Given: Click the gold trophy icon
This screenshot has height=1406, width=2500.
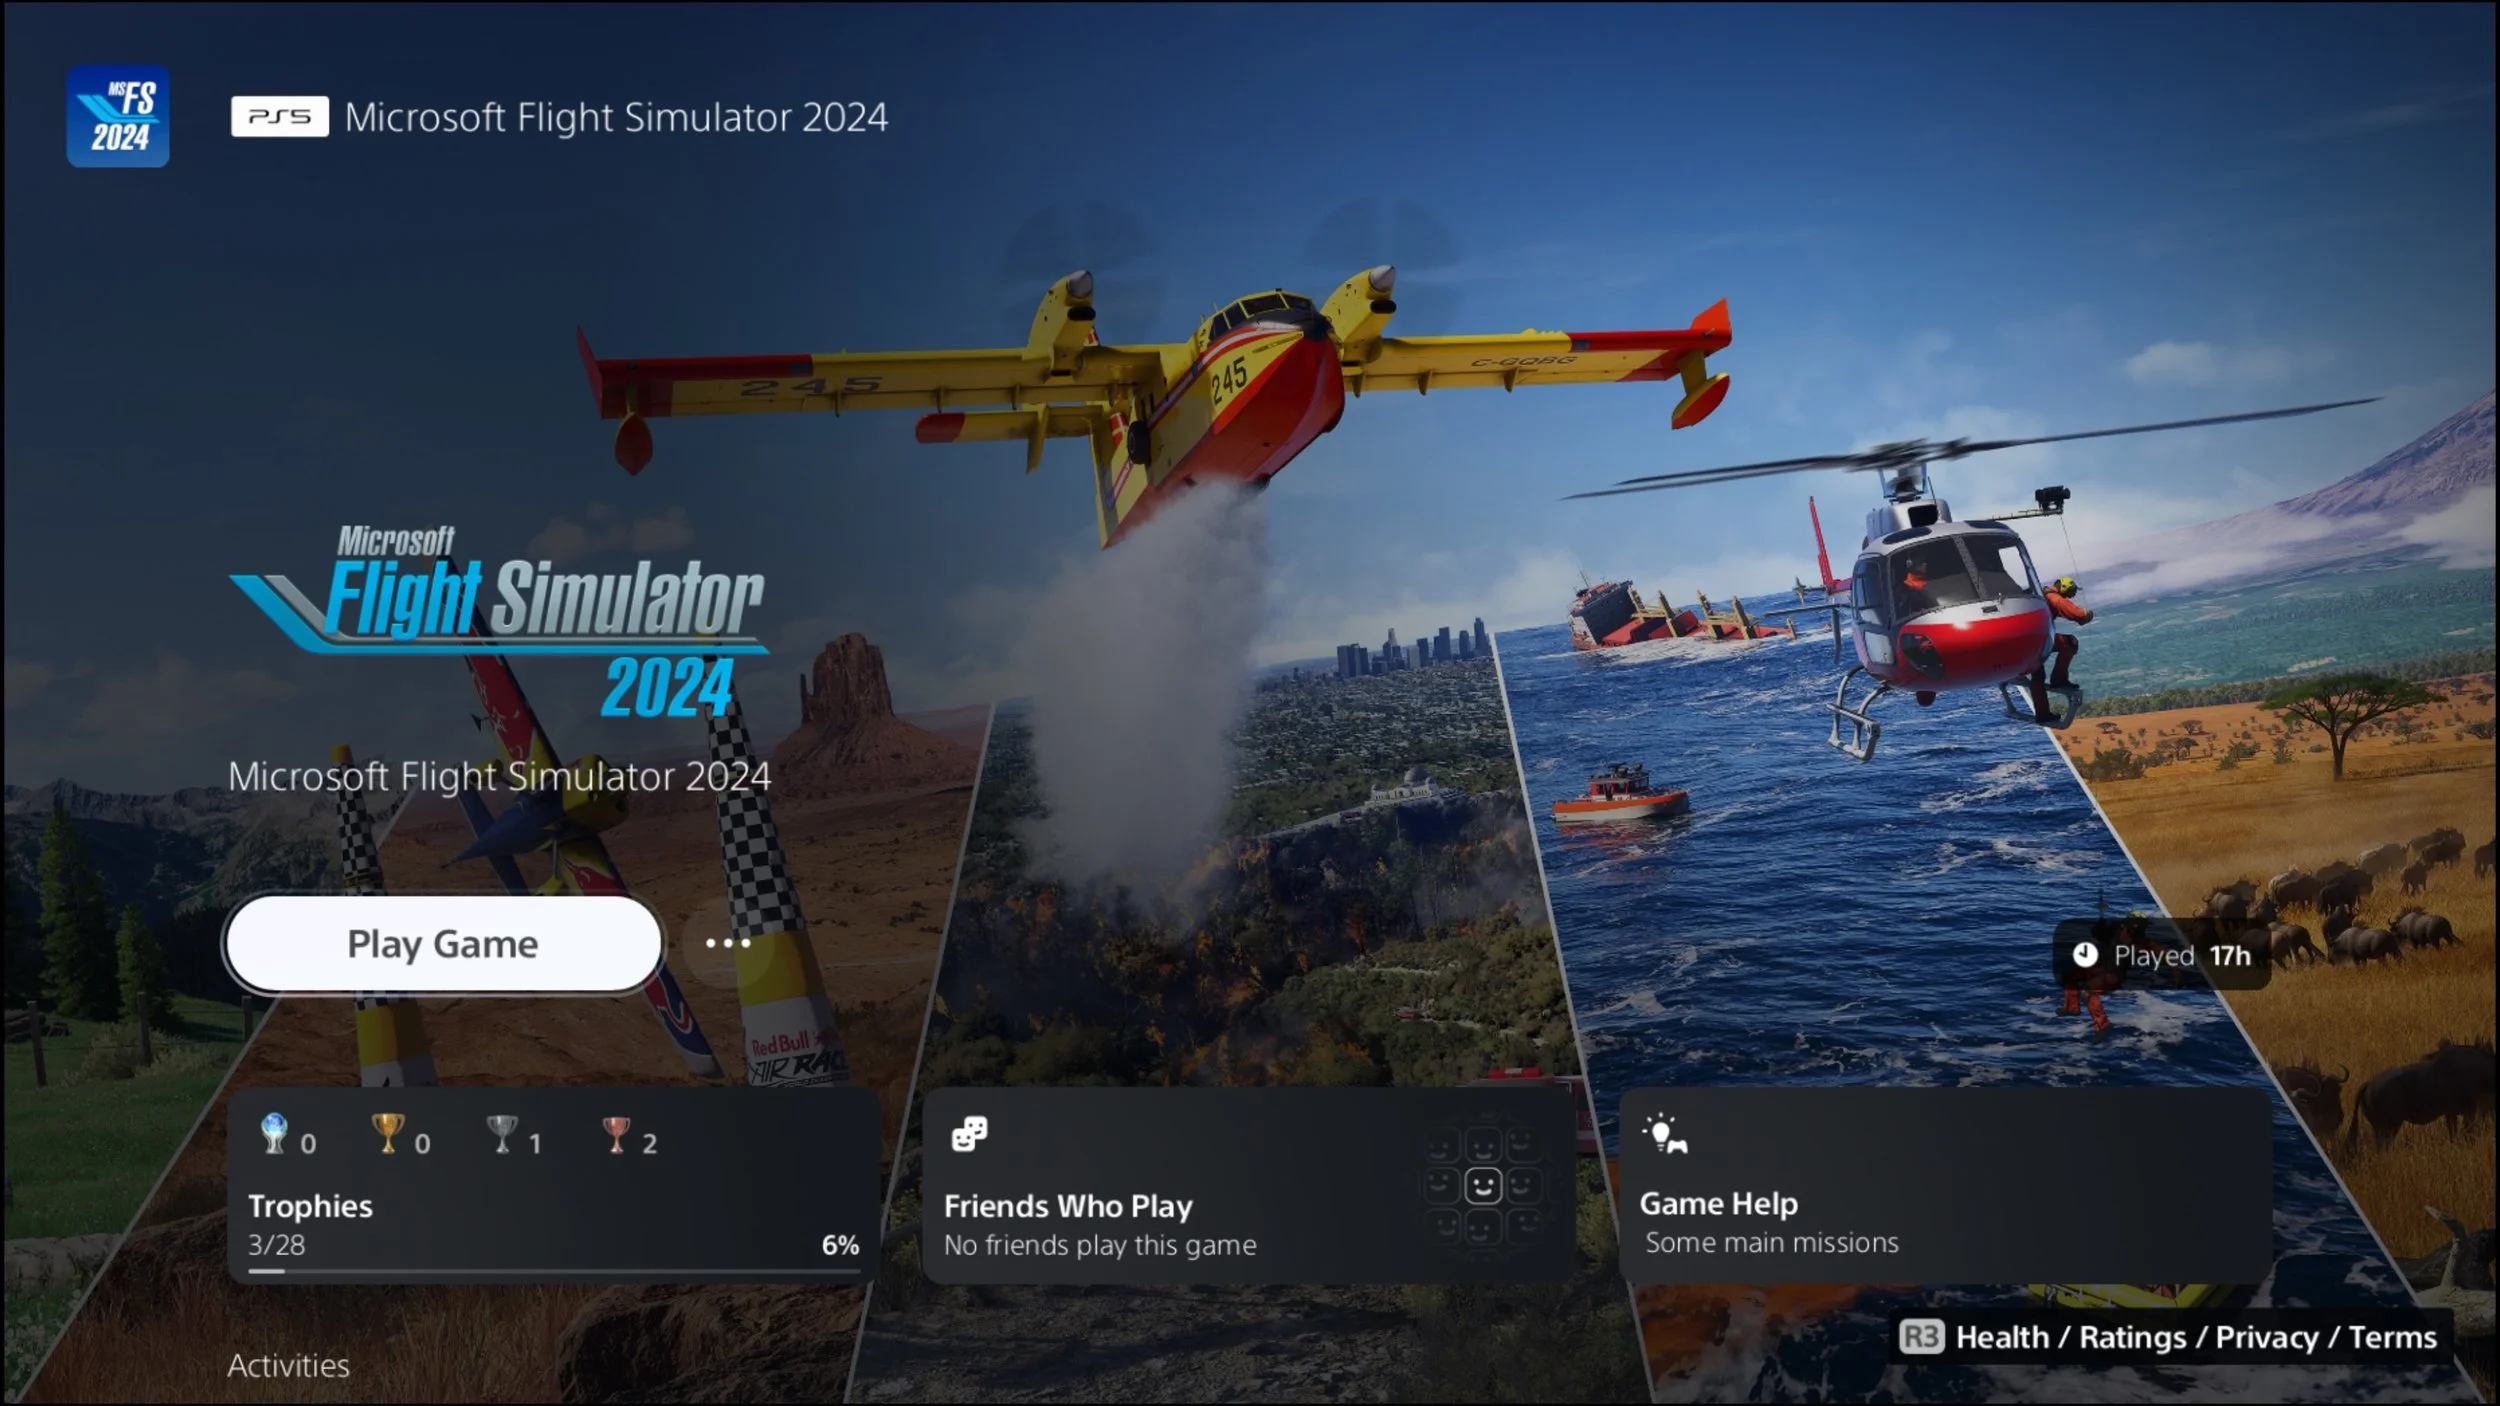Looking at the screenshot, I should pos(387,1134).
